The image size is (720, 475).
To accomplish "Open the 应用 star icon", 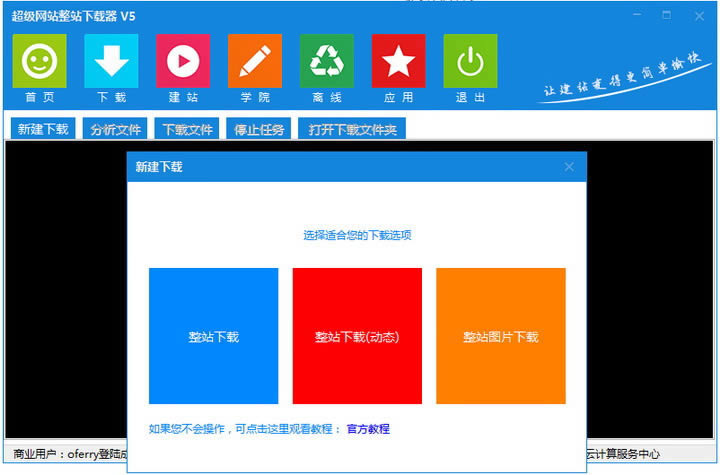I will coord(399,61).
